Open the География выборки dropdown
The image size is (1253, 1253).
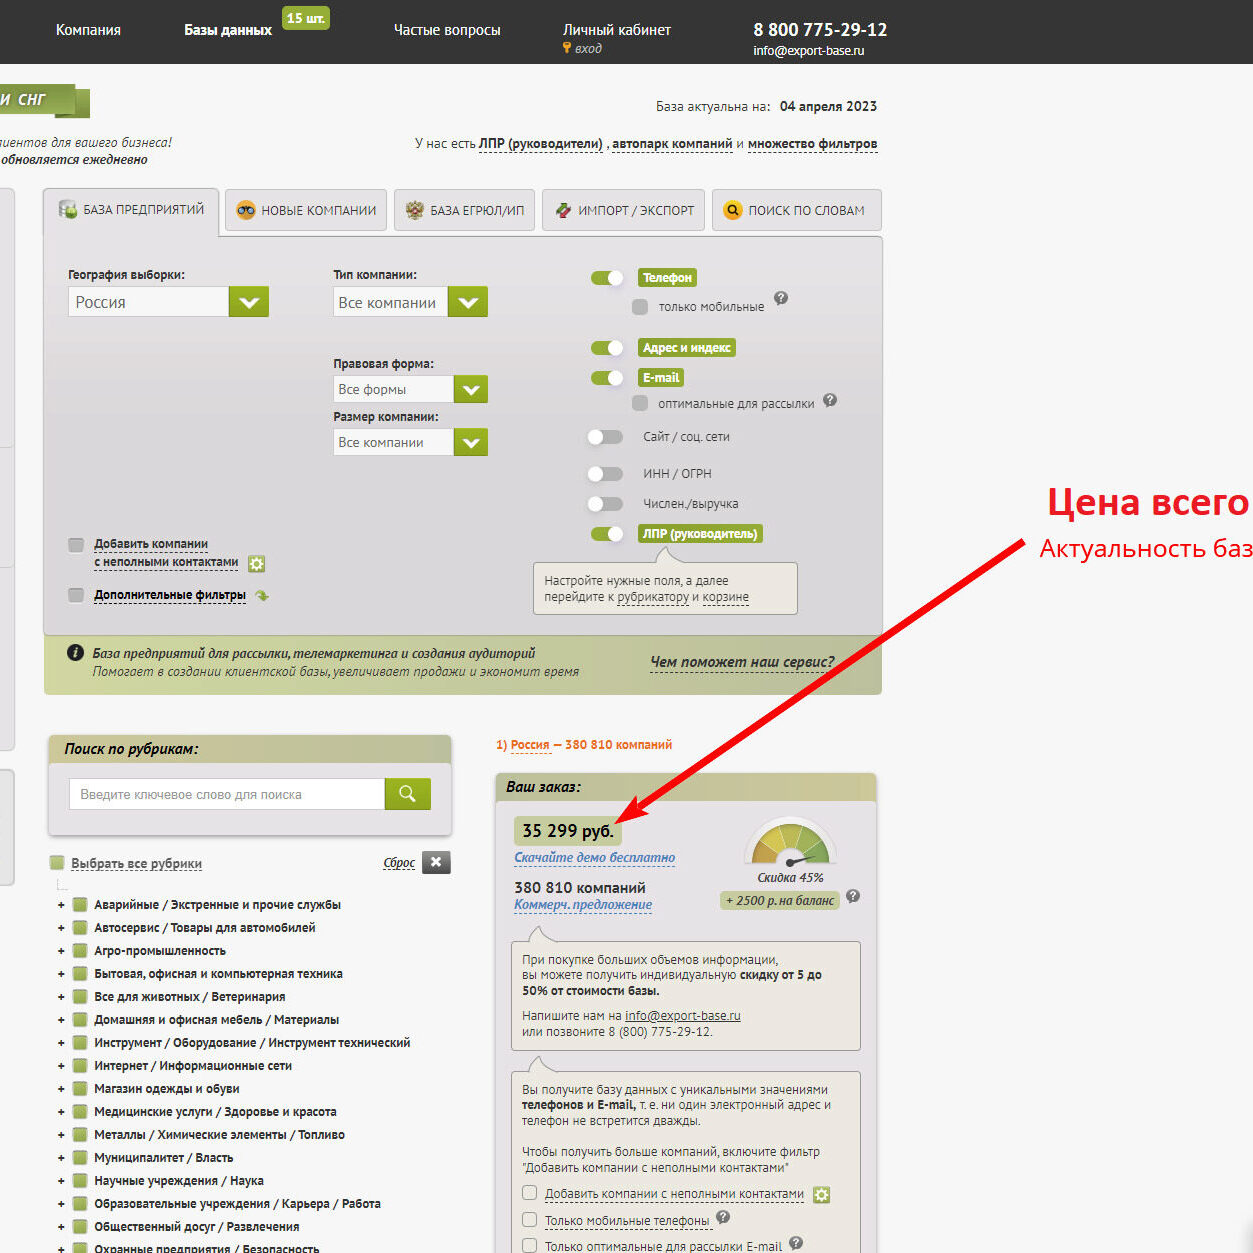(x=248, y=302)
